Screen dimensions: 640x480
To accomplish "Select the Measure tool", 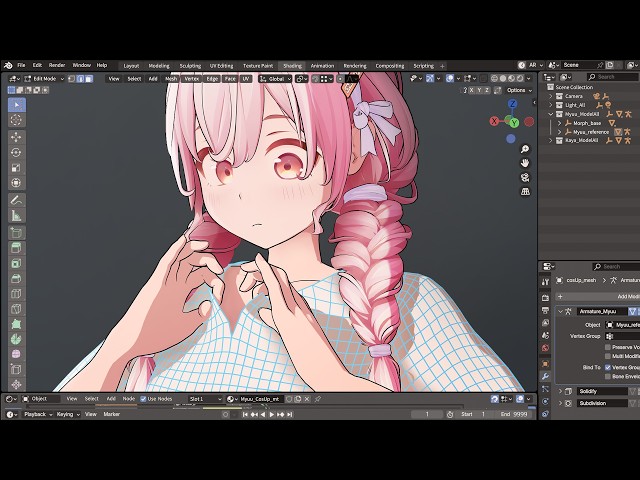I will (x=17, y=215).
